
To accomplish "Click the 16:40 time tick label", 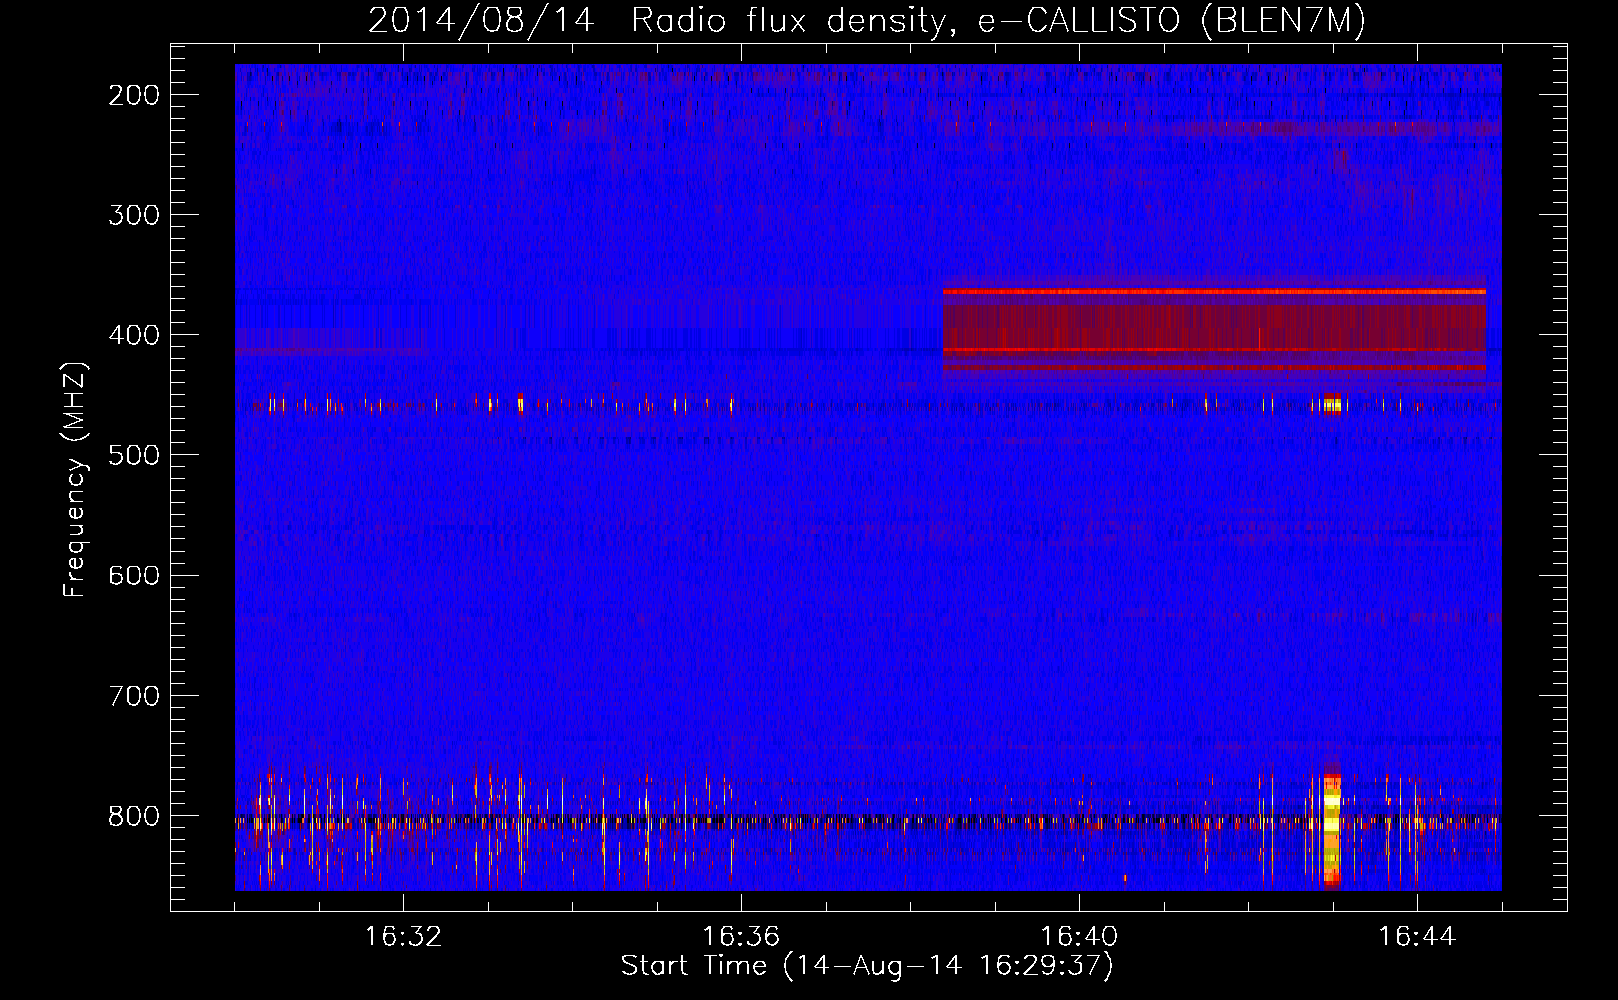I will point(1079,937).
